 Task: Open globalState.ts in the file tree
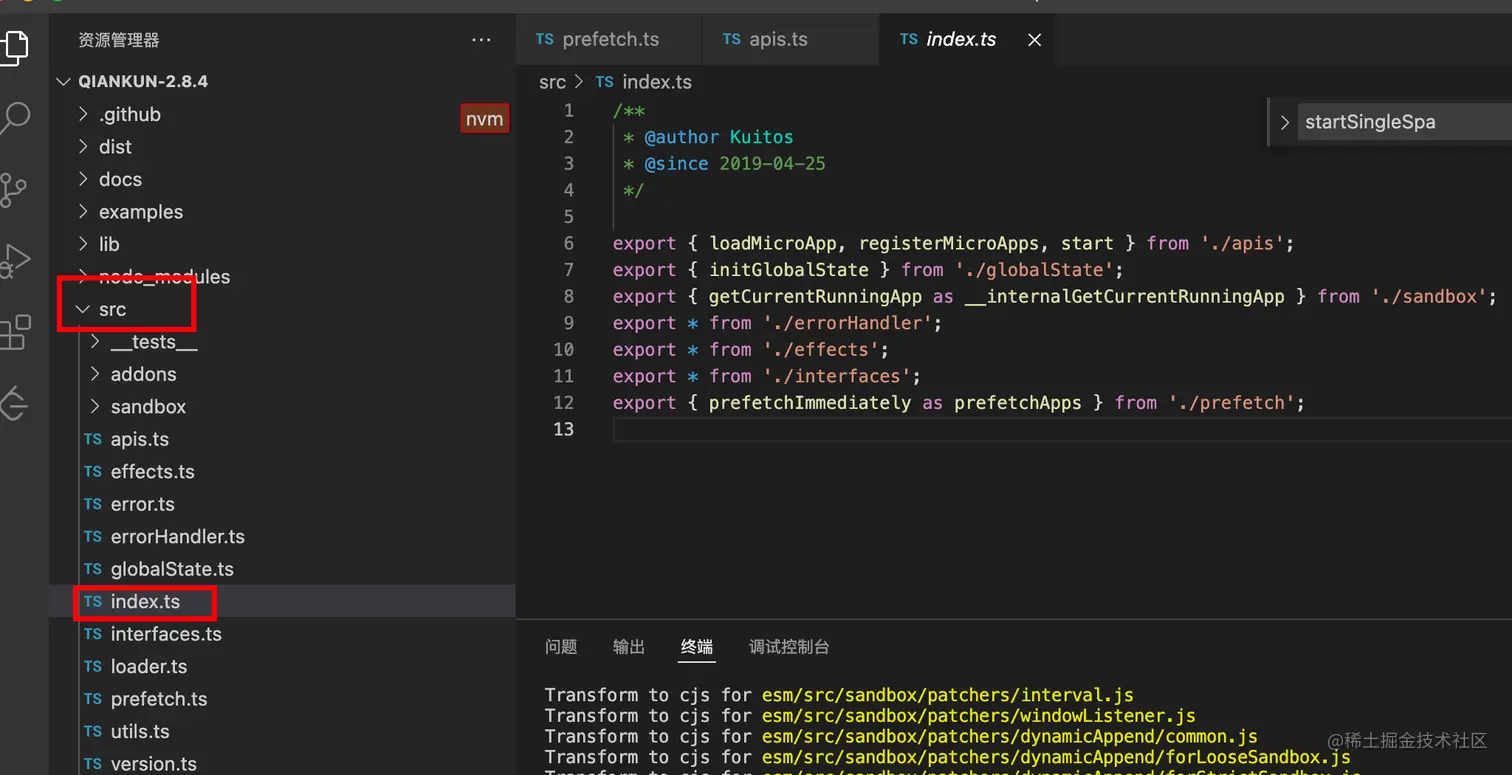point(172,570)
